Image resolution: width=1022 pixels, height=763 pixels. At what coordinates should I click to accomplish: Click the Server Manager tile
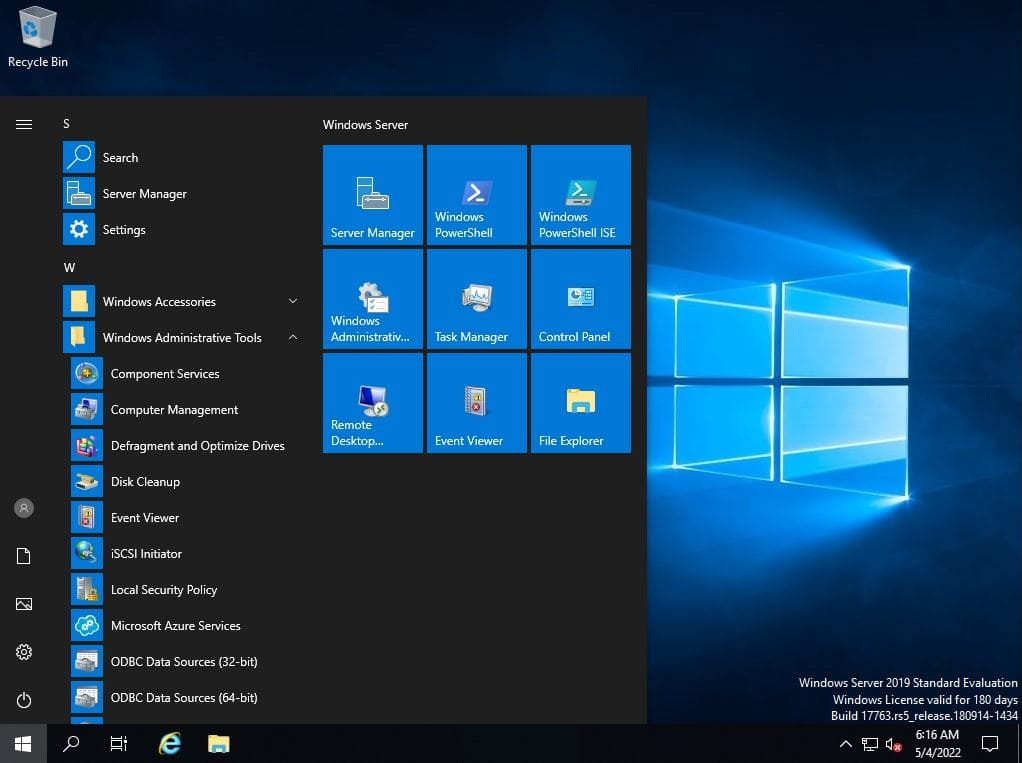point(373,195)
